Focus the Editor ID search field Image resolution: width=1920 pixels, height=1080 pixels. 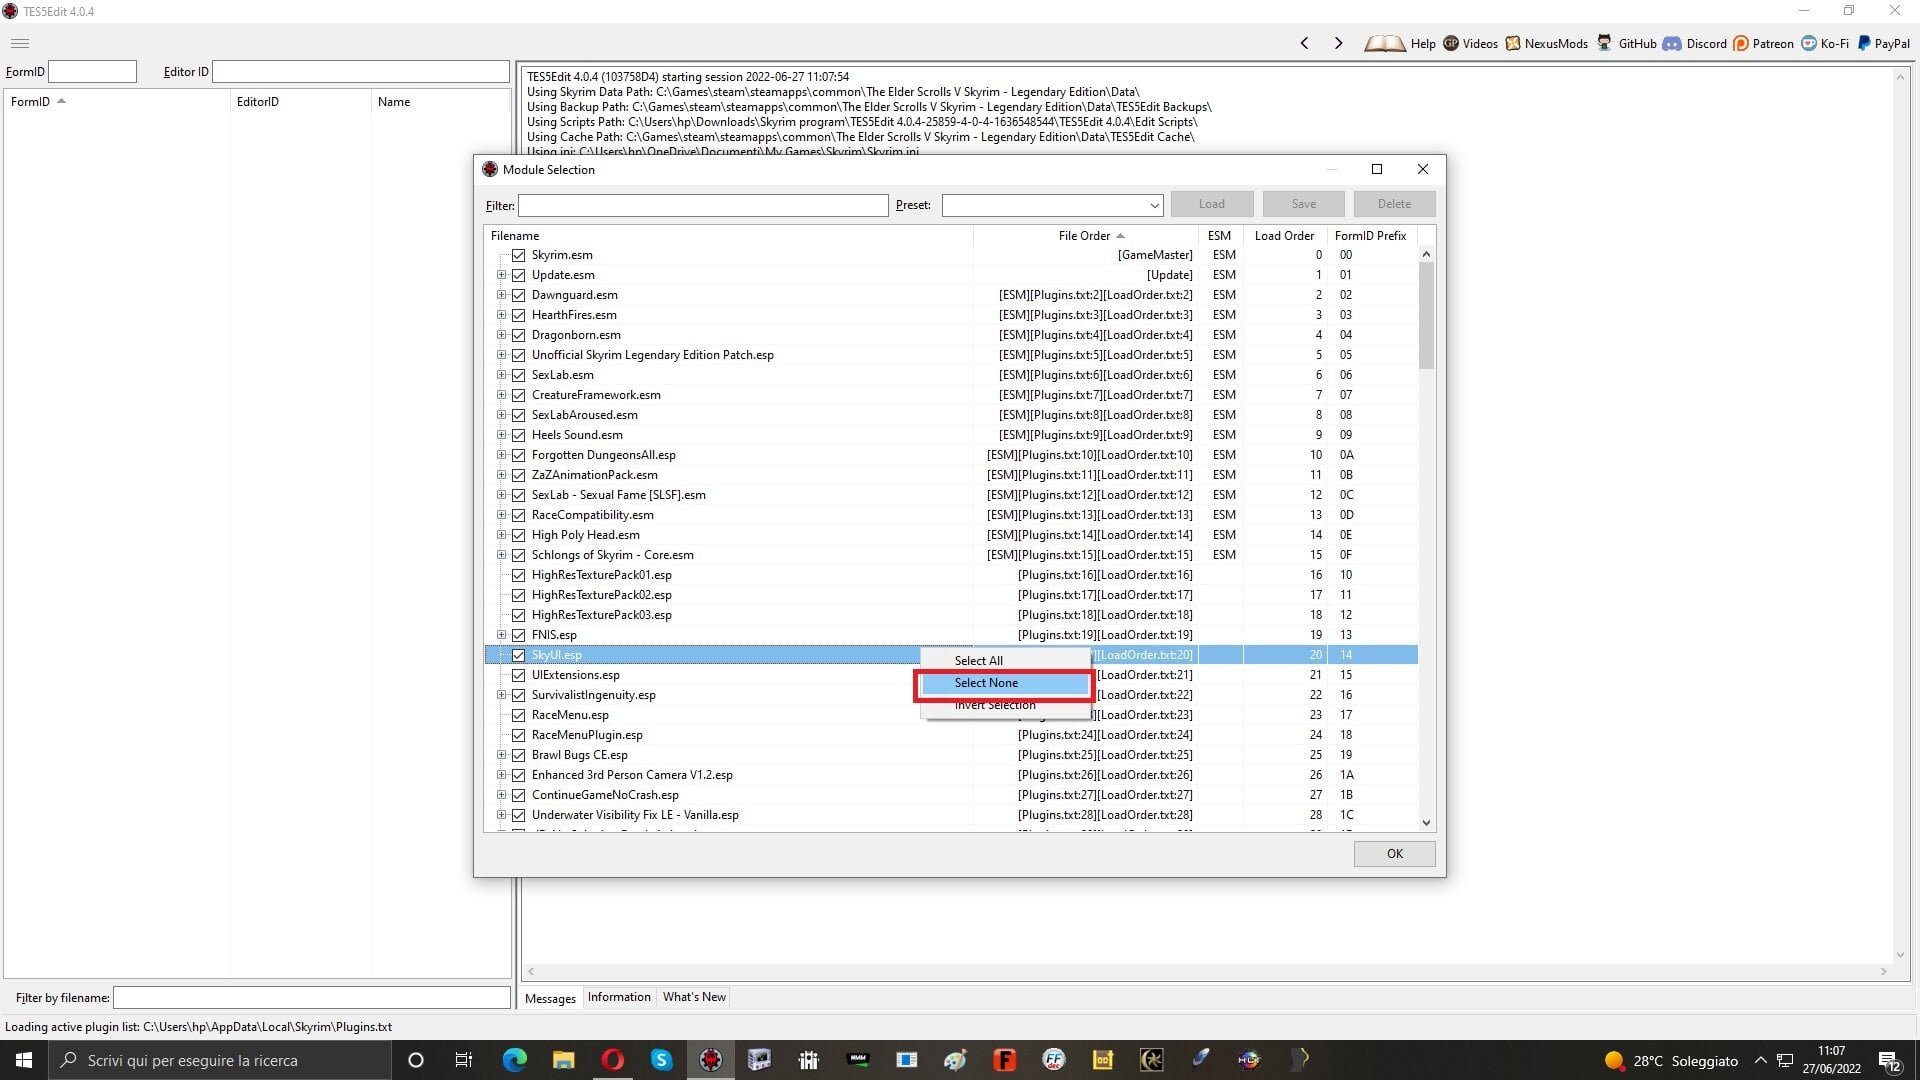(x=361, y=72)
